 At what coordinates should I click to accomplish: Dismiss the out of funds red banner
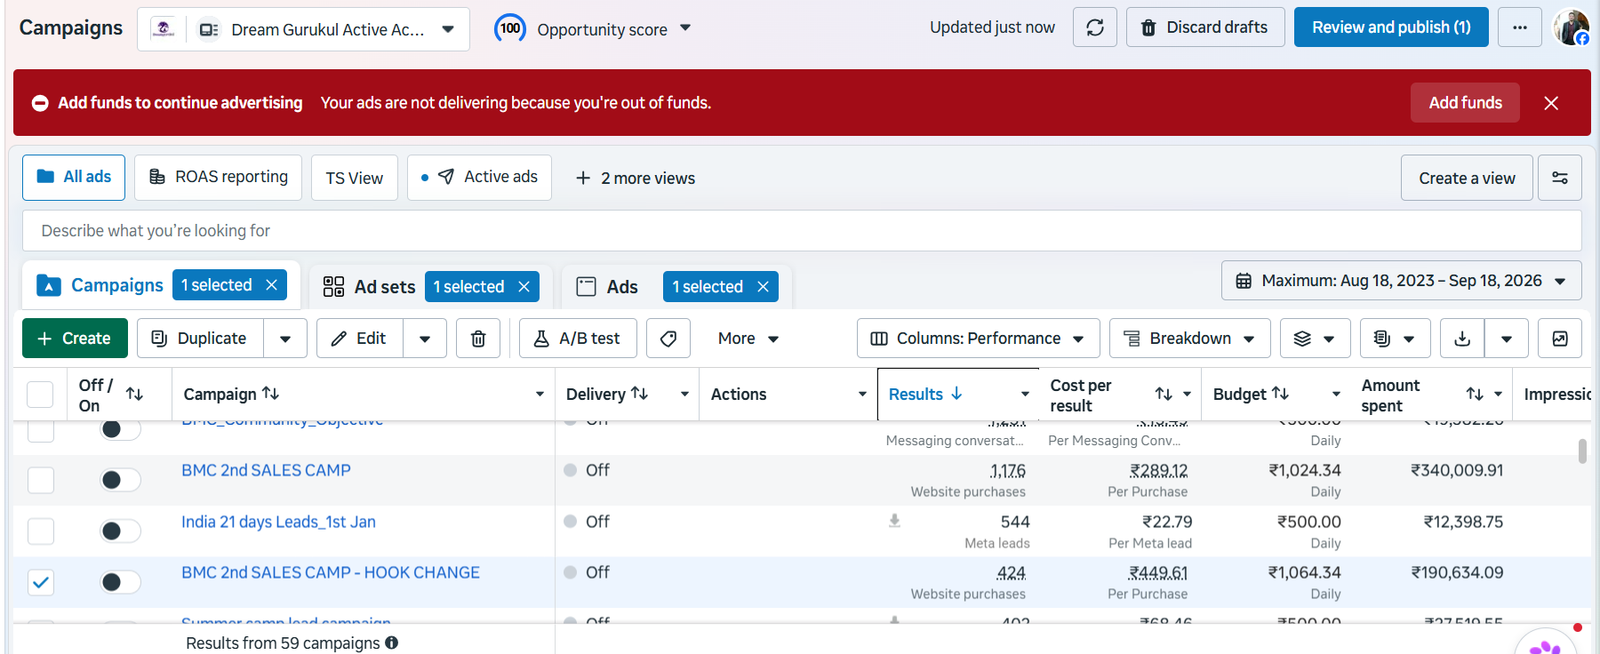click(1551, 103)
